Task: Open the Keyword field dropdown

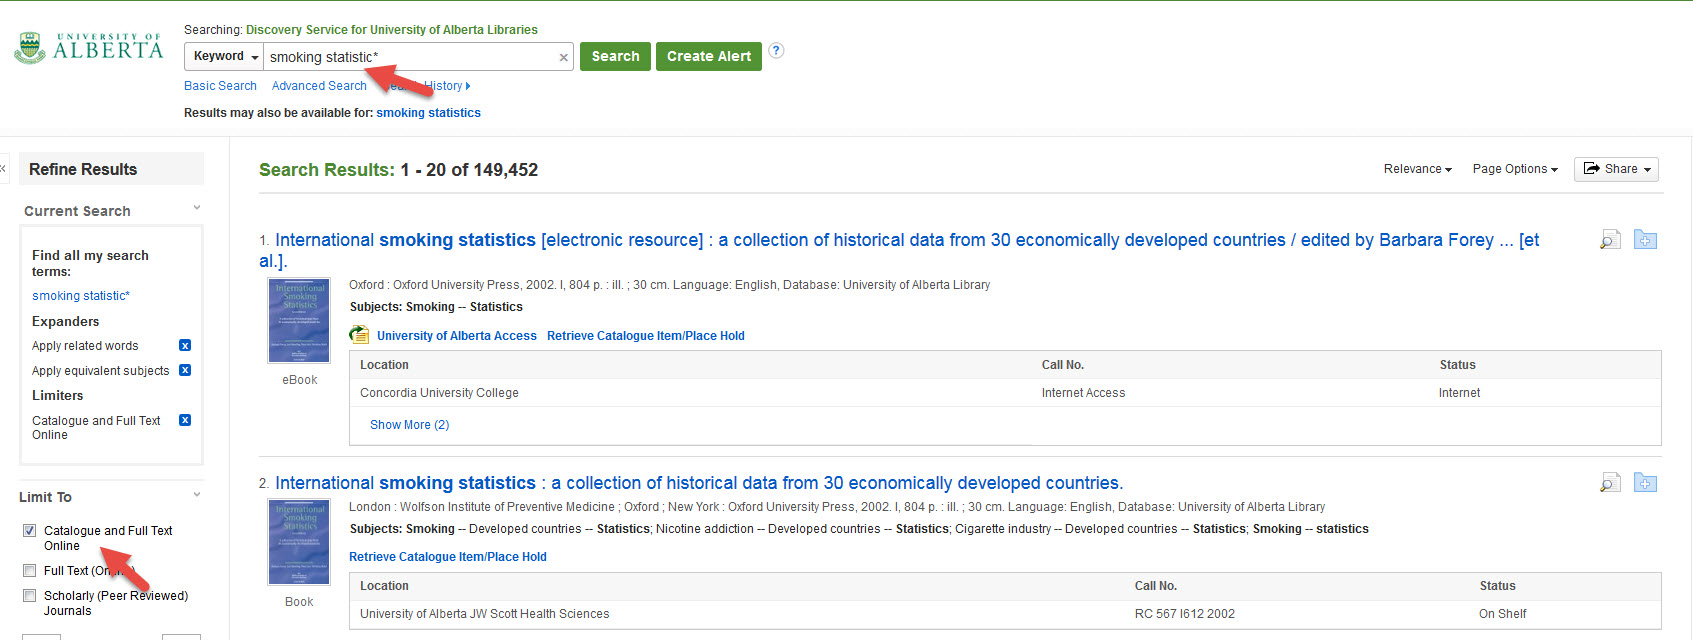Action: click(224, 57)
